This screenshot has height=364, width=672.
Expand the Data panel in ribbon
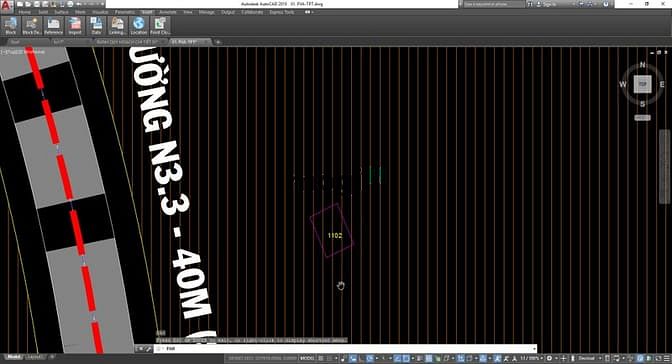click(96, 26)
